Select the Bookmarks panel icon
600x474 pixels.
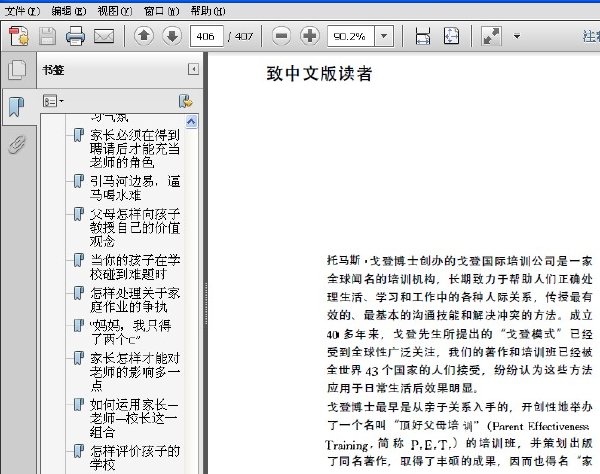pyautogui.click(x=16, y=107)
